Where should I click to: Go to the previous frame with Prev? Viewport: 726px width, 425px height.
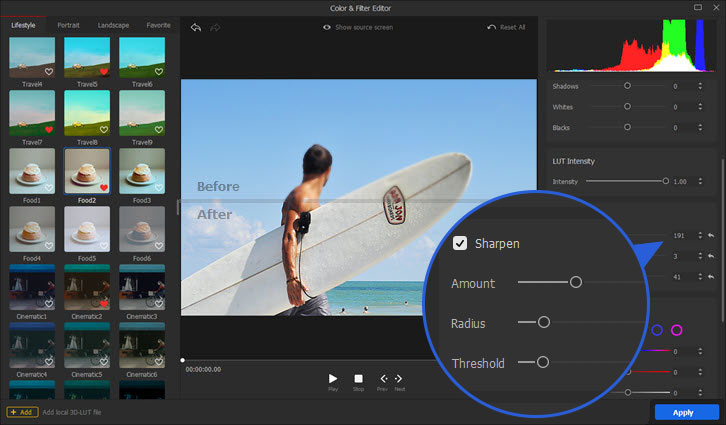point(382,379)
